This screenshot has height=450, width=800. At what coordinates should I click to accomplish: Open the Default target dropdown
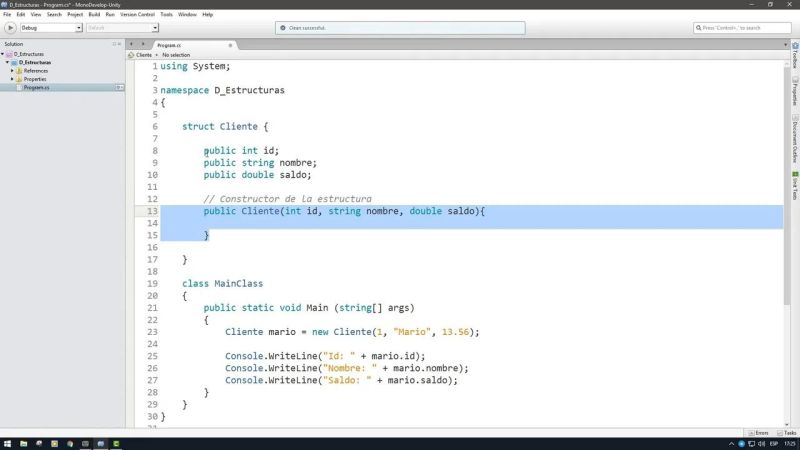(x=122, y=28)
